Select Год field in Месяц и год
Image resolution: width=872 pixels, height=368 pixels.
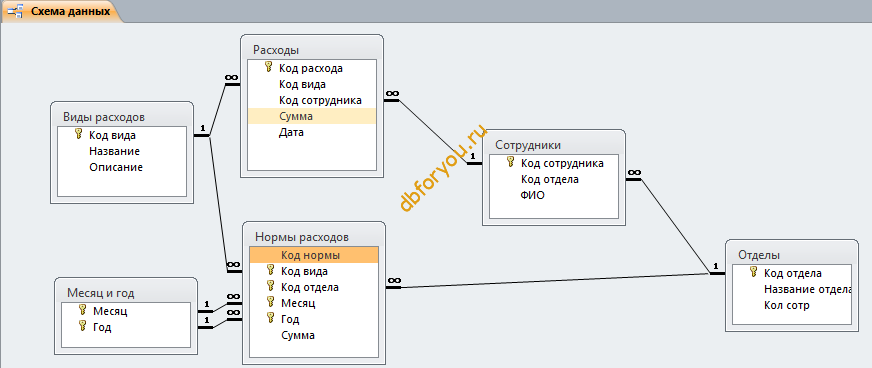126,327
